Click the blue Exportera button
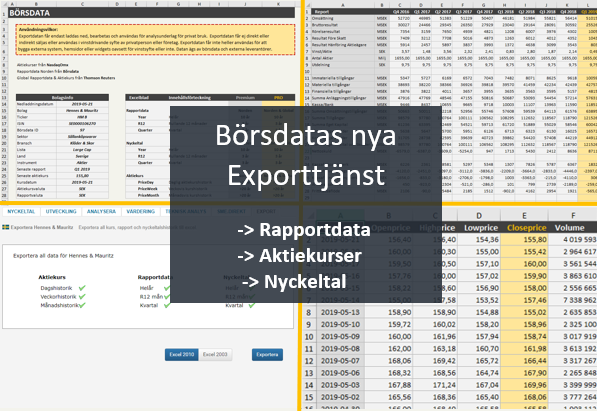The height and width of the screenshot is (411, 597). (267, 354)
